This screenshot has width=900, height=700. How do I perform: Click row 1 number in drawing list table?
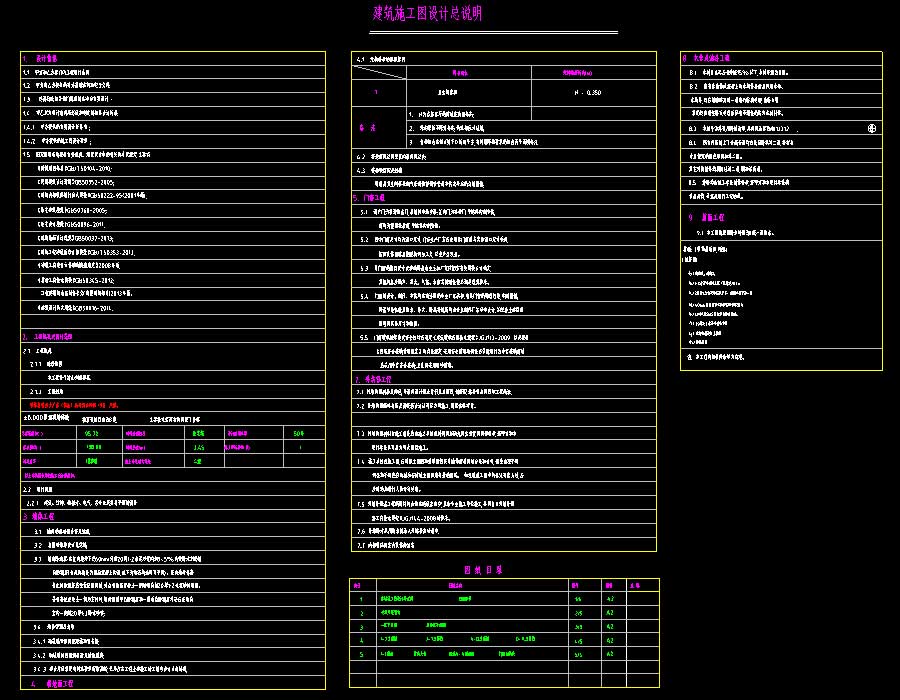(361, 599)
